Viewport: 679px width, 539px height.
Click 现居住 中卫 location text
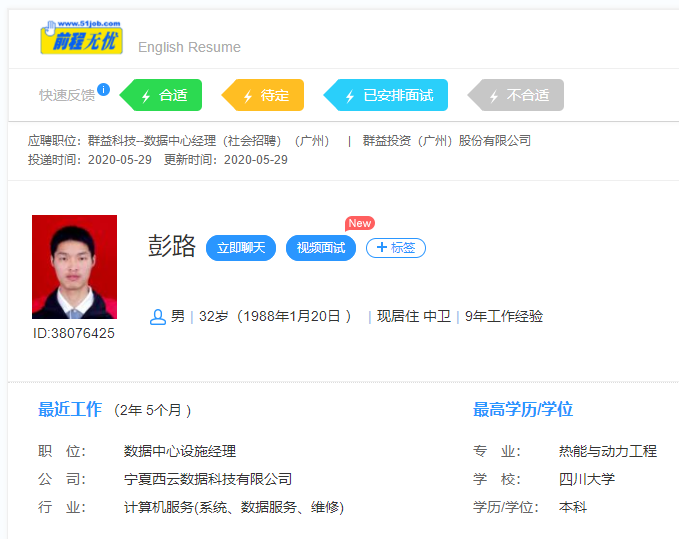414,316
